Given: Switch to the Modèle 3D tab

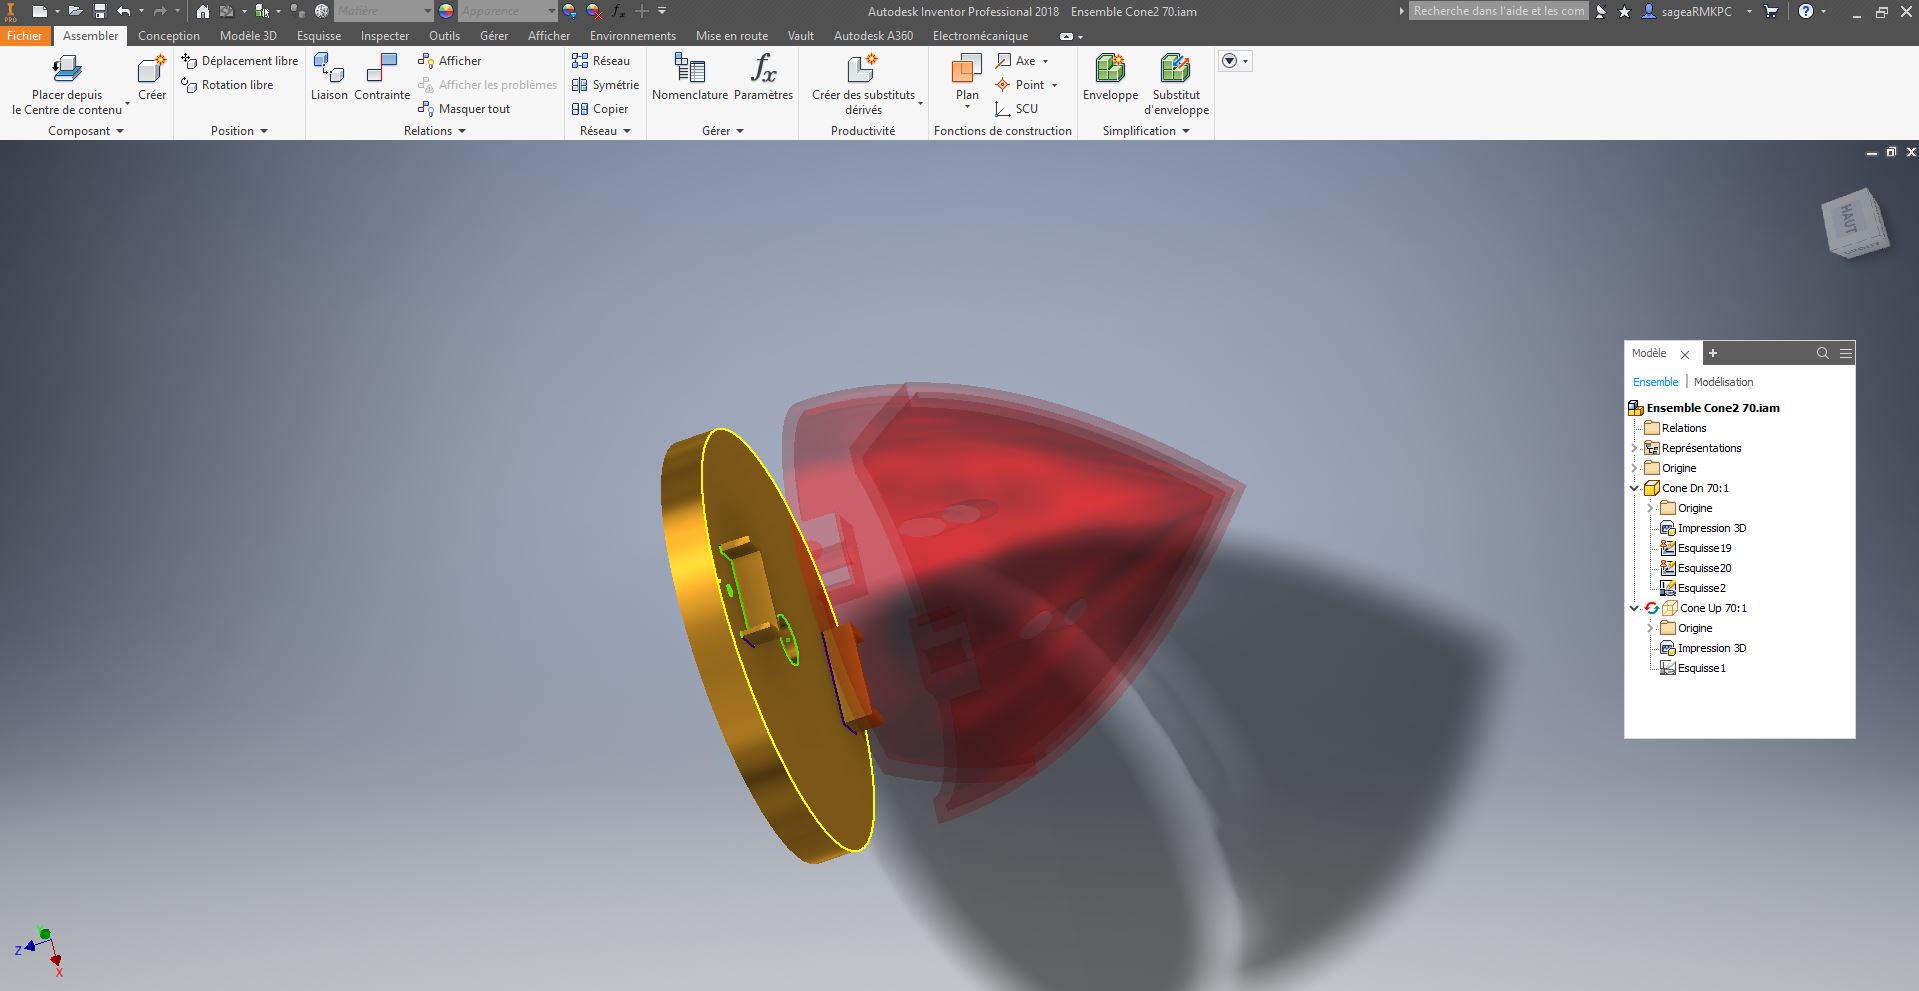Looking at the screenshot, I should (x=248, y=35).
